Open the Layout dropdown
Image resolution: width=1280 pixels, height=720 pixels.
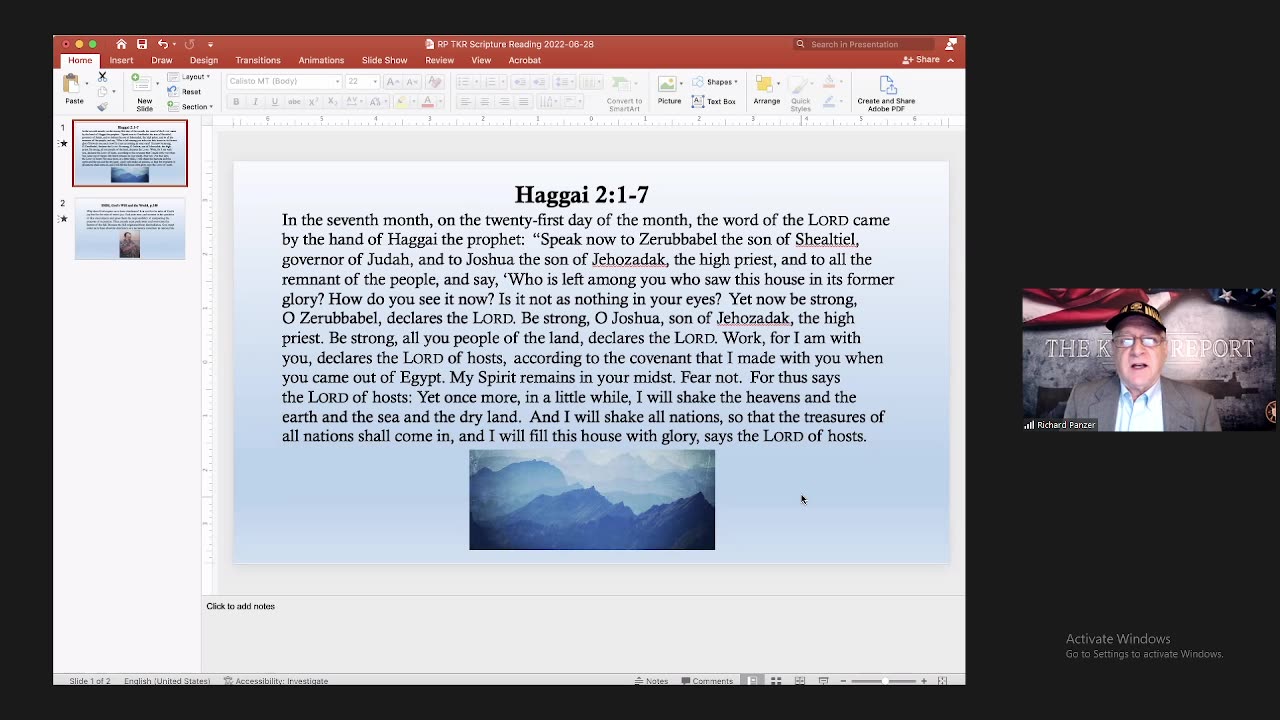(190, 77)
